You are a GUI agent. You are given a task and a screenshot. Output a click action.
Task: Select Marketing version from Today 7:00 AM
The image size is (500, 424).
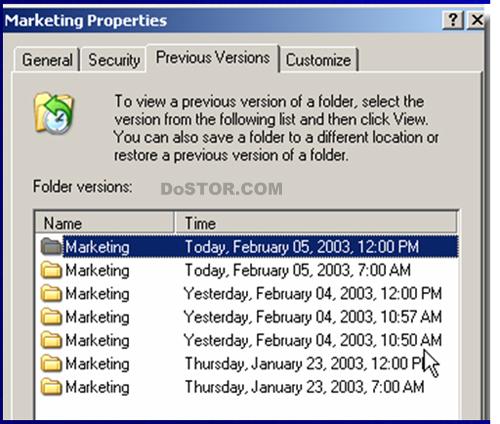(247, 270)
